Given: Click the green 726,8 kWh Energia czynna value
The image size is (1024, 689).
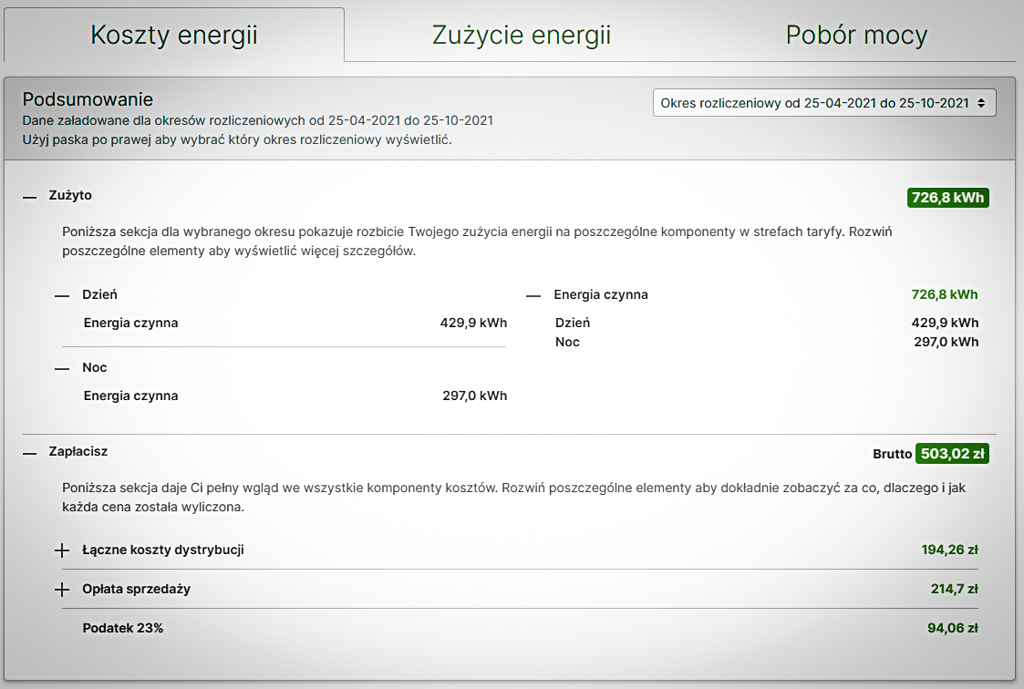Looking at the screenshot, I should point(944,295).
